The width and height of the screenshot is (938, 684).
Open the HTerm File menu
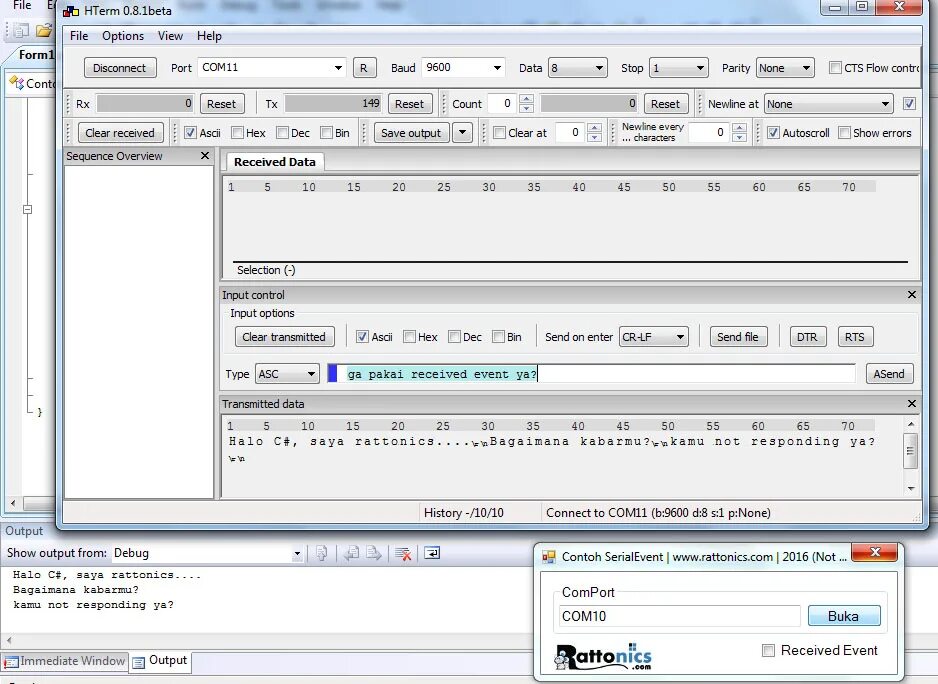[x=79, y=36]
